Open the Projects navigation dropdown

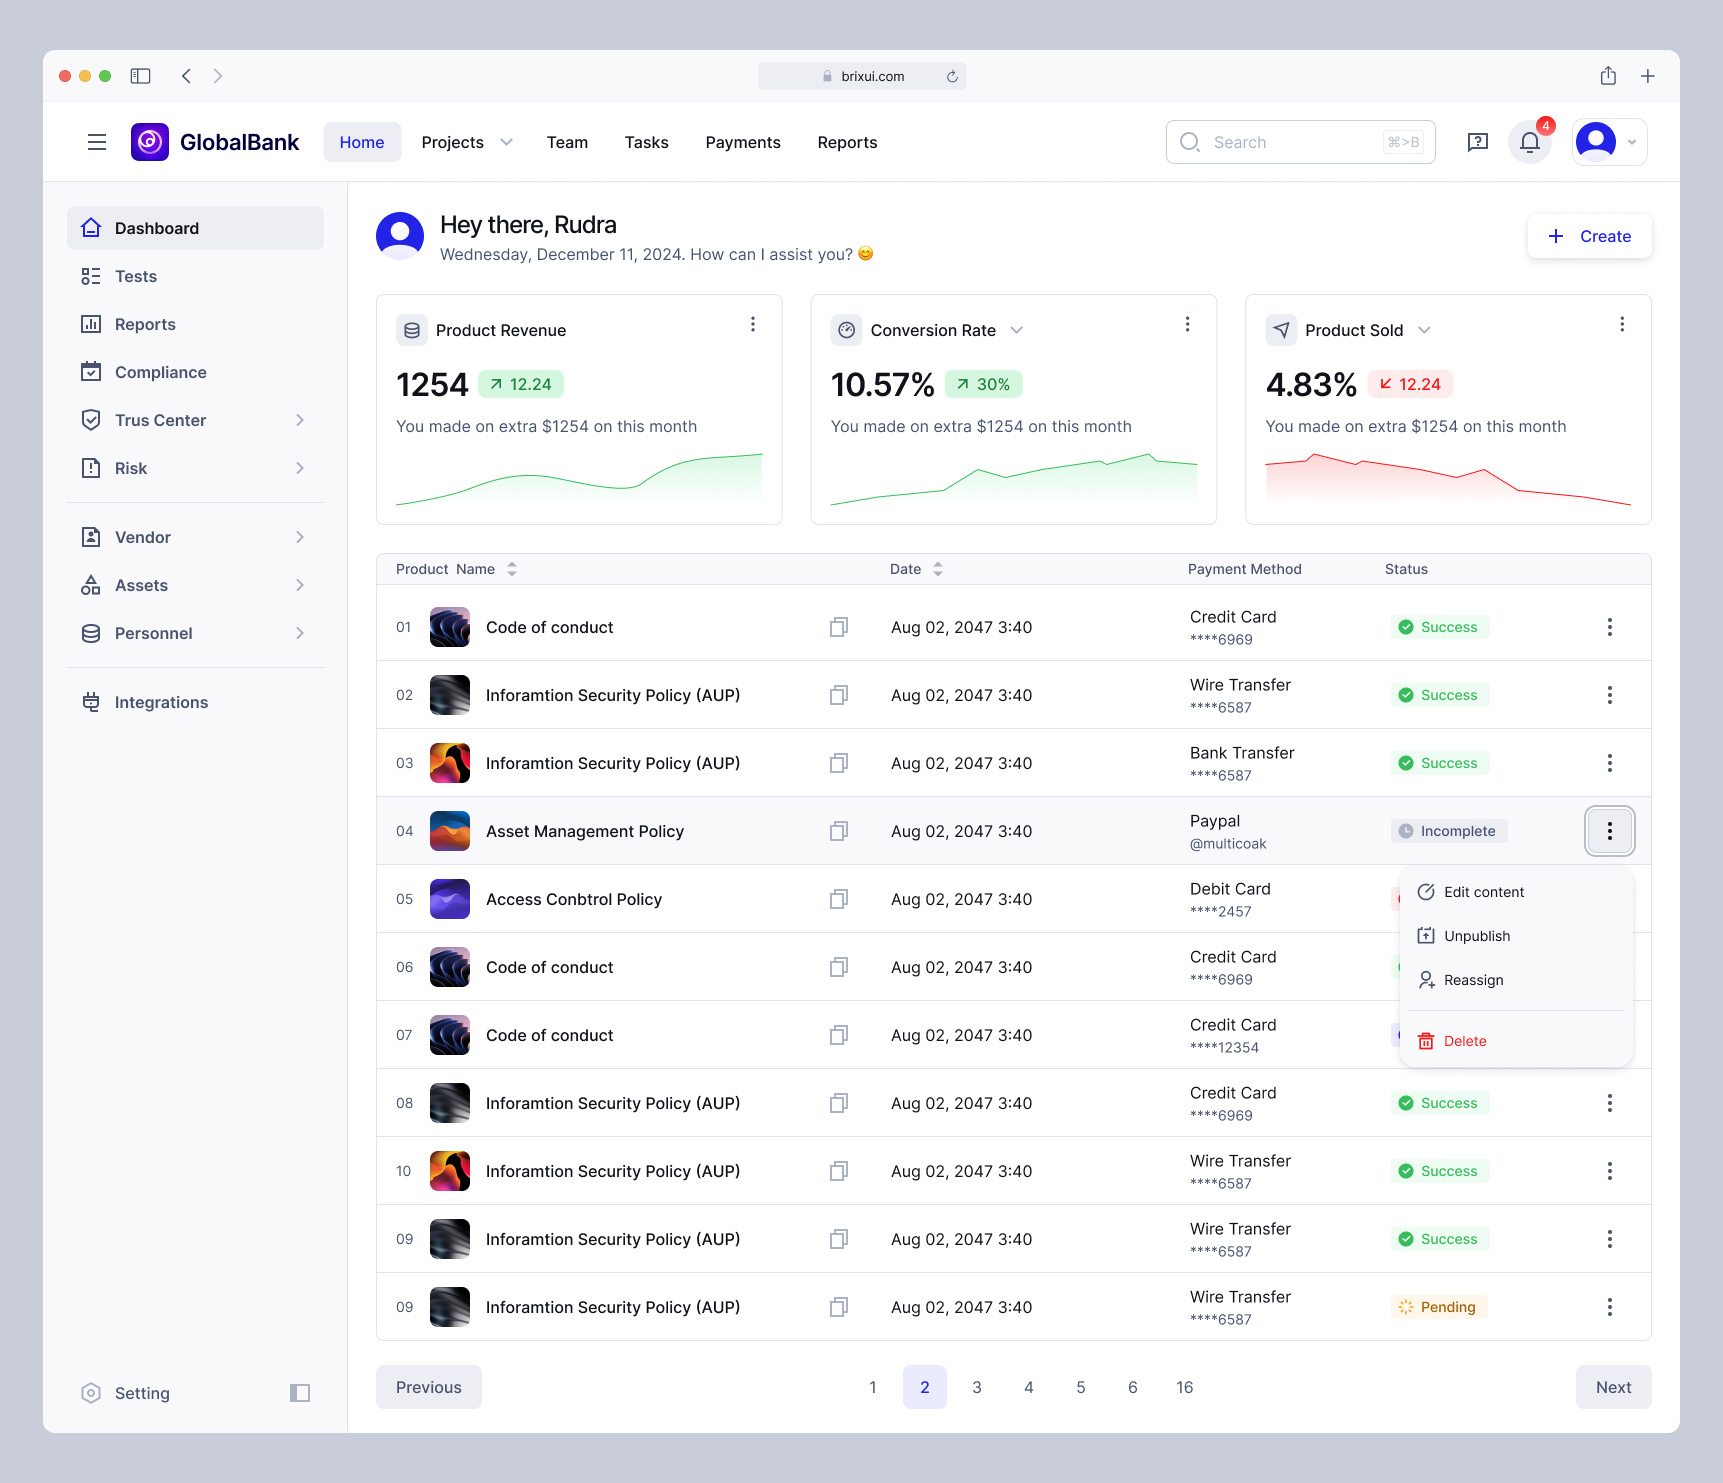(x=466, y=142)
